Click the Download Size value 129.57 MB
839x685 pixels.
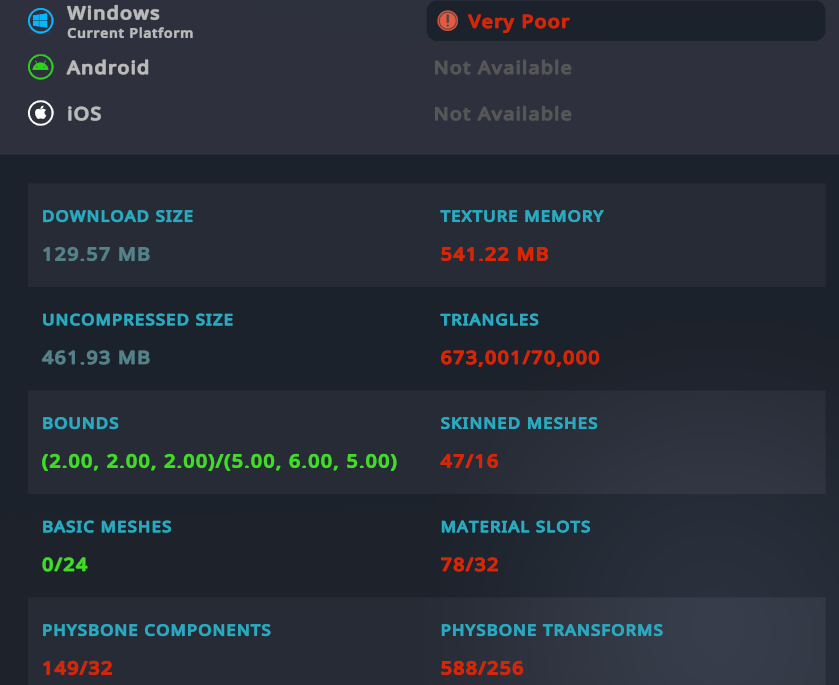(96, 254)
